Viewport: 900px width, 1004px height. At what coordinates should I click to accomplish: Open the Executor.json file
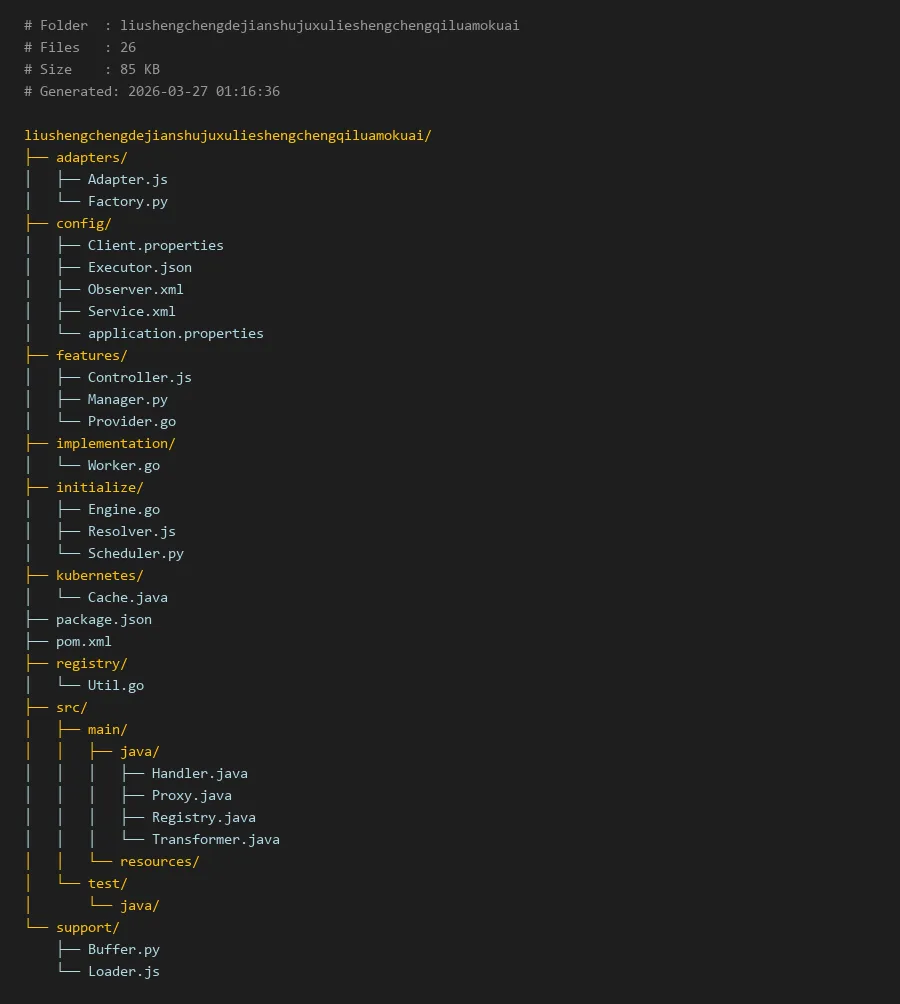(139, 267)
